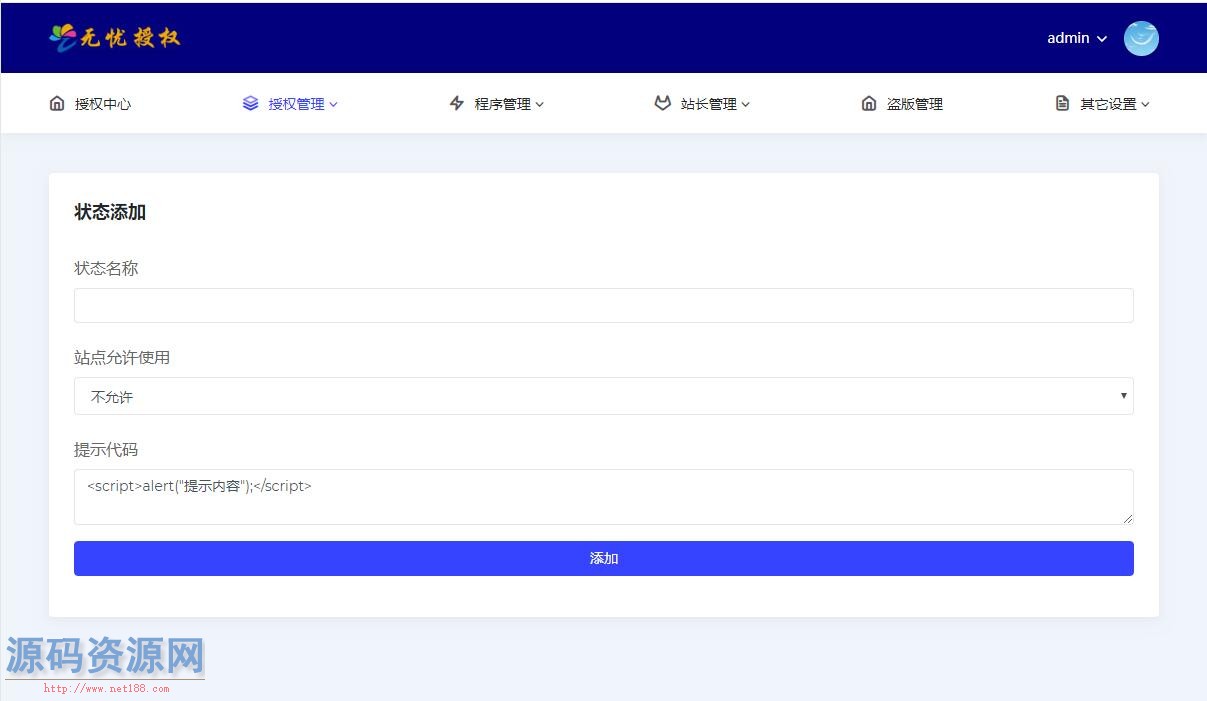The height and width of the screenshot is (701, 1207).
Task: Click inside the 提示代码 textarea
Action: pyautogui.click(x=604, y=497)
